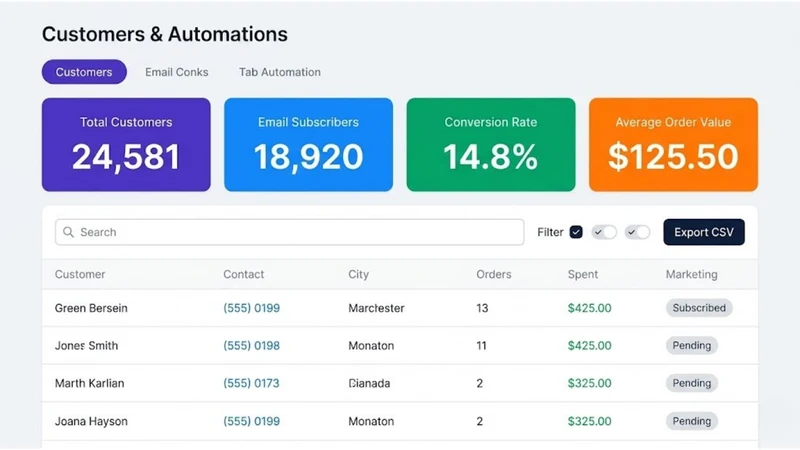Open customer Jones Smith

86,345
